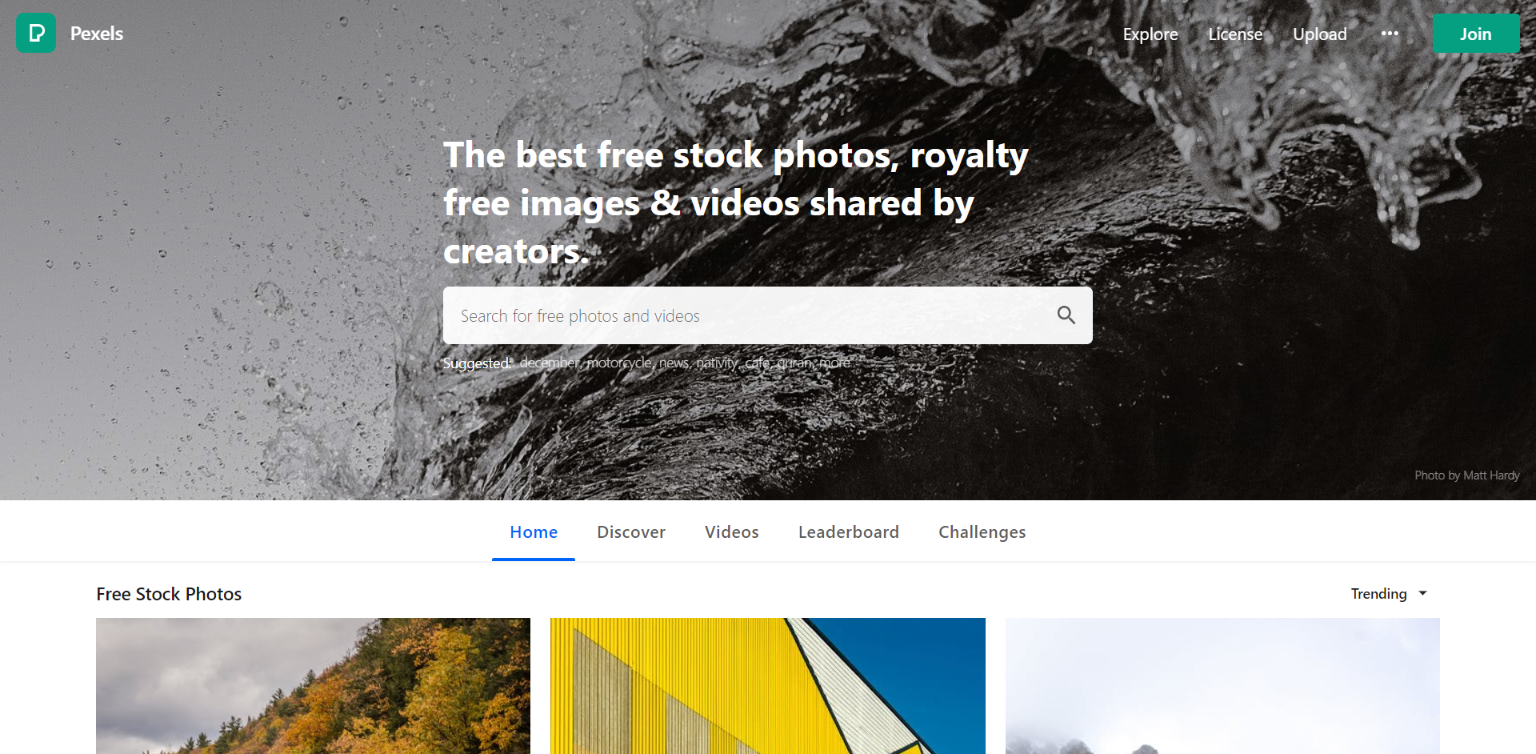Click the magnifying glass search icon
The width and height of the screenshot is (1536, 754).
click(1066, 316)
